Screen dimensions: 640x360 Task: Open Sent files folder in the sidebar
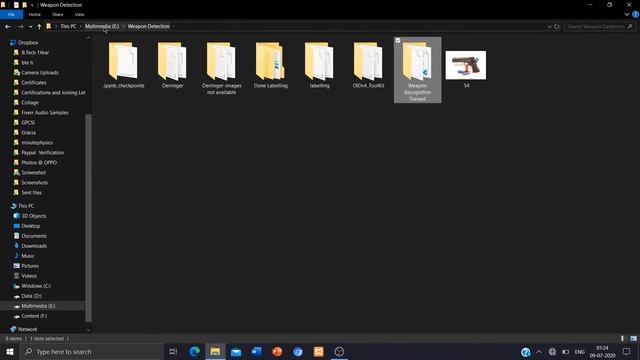(31, 193)
